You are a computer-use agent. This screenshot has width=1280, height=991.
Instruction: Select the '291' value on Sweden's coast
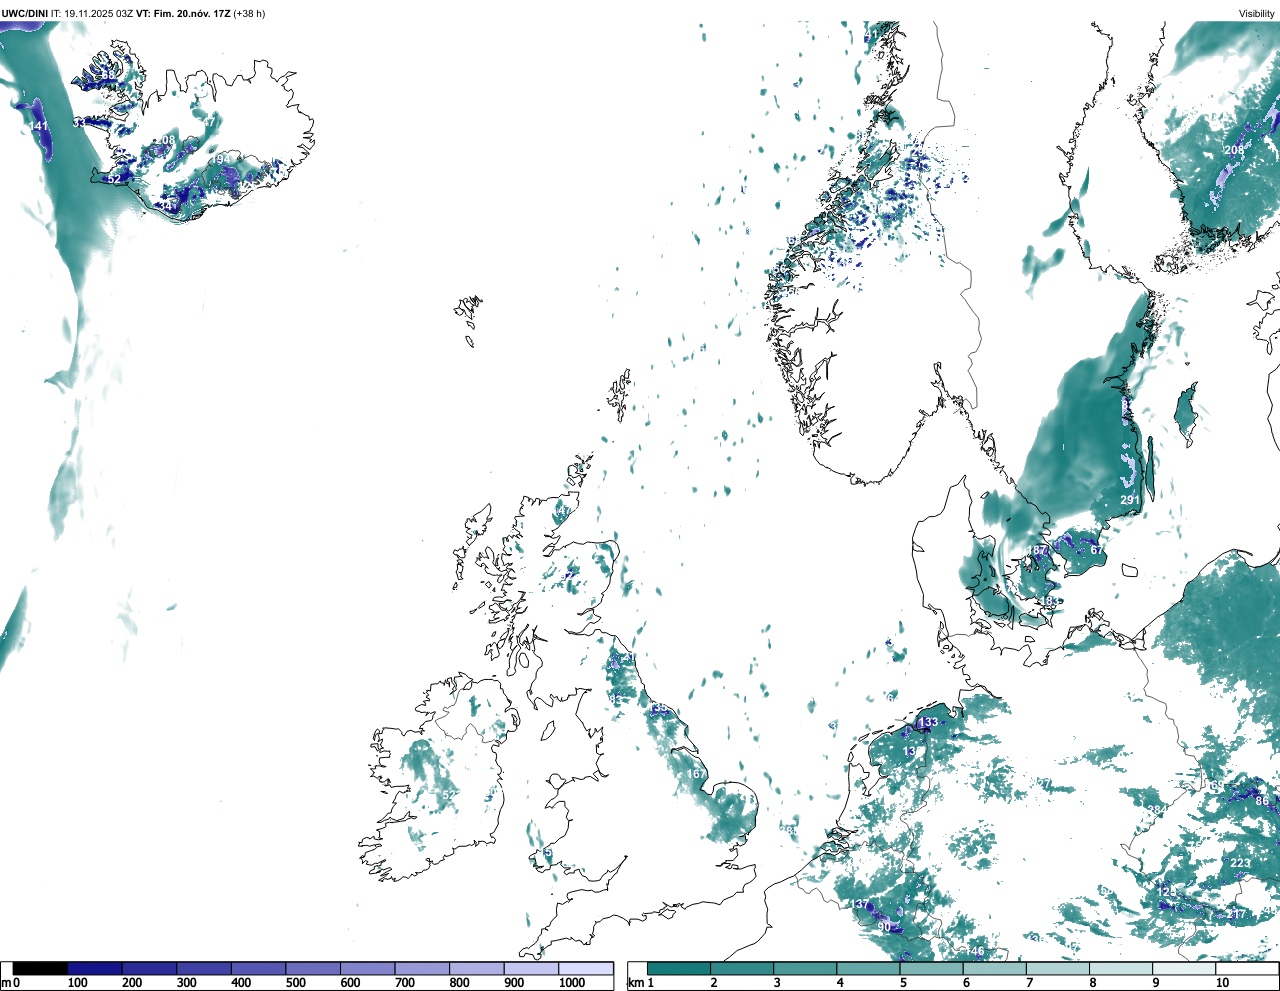point(1130,500)
